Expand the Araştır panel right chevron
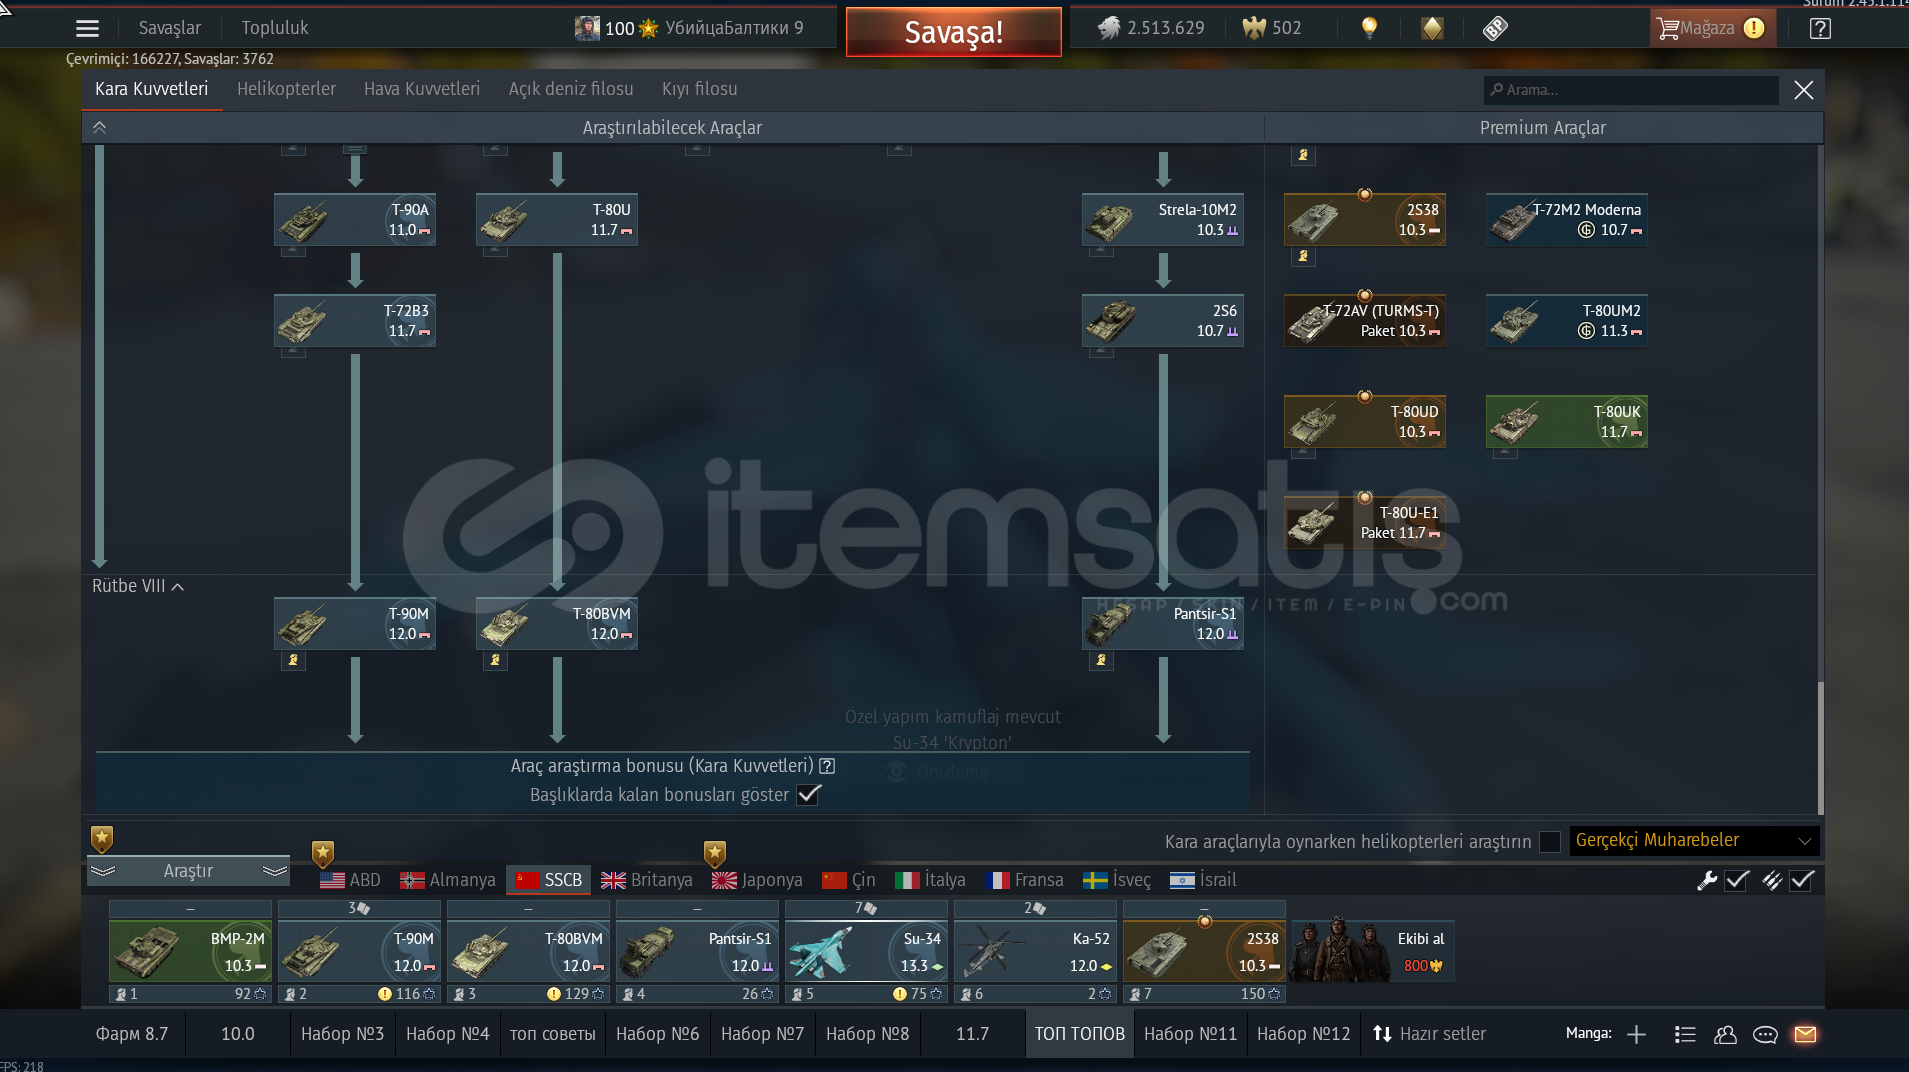The height and width of the screenshot is (1072, 1909). coord(275,871)
